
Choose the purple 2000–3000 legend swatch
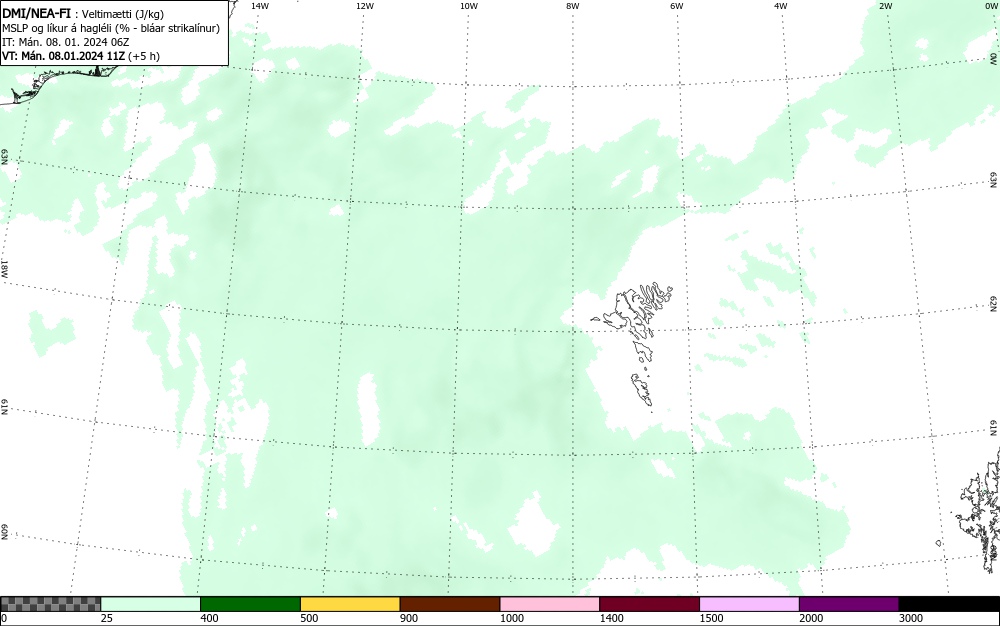849,604
